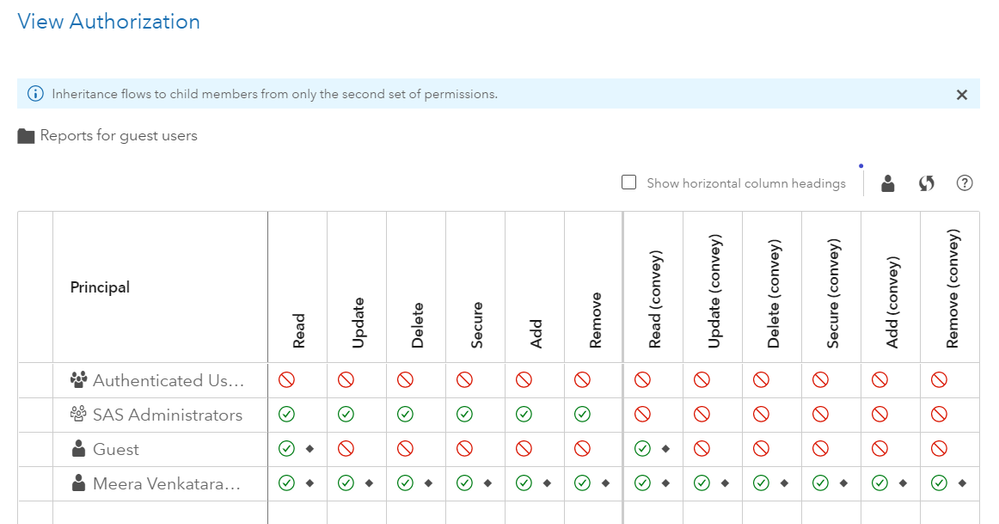Image resolution: width=999 pixels, height=524 pixels.
Task: Enable Show horizontal column headings checkbox
Action: [x=629, y=182]
